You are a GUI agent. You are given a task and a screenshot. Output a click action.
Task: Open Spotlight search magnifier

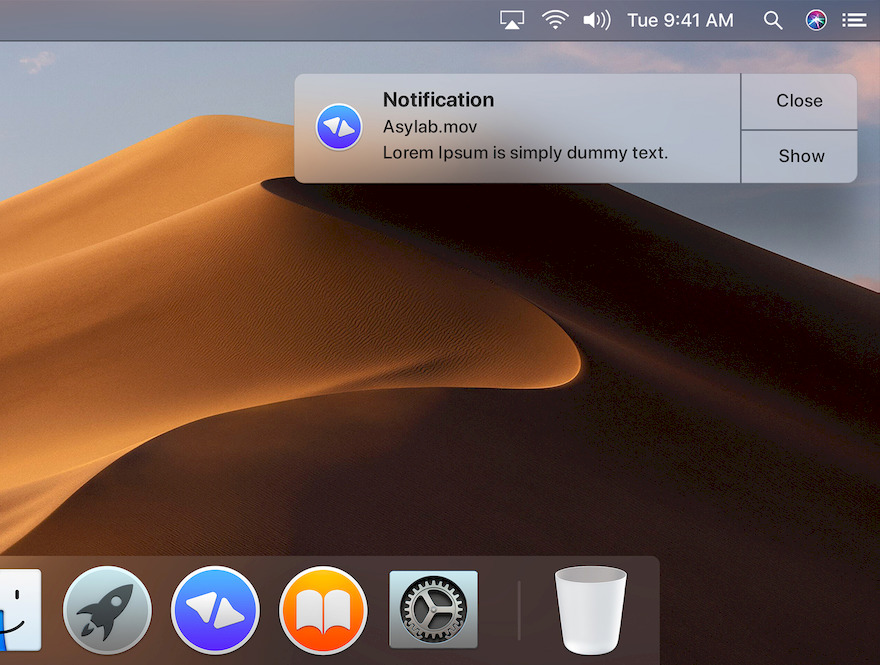point(773,21)
